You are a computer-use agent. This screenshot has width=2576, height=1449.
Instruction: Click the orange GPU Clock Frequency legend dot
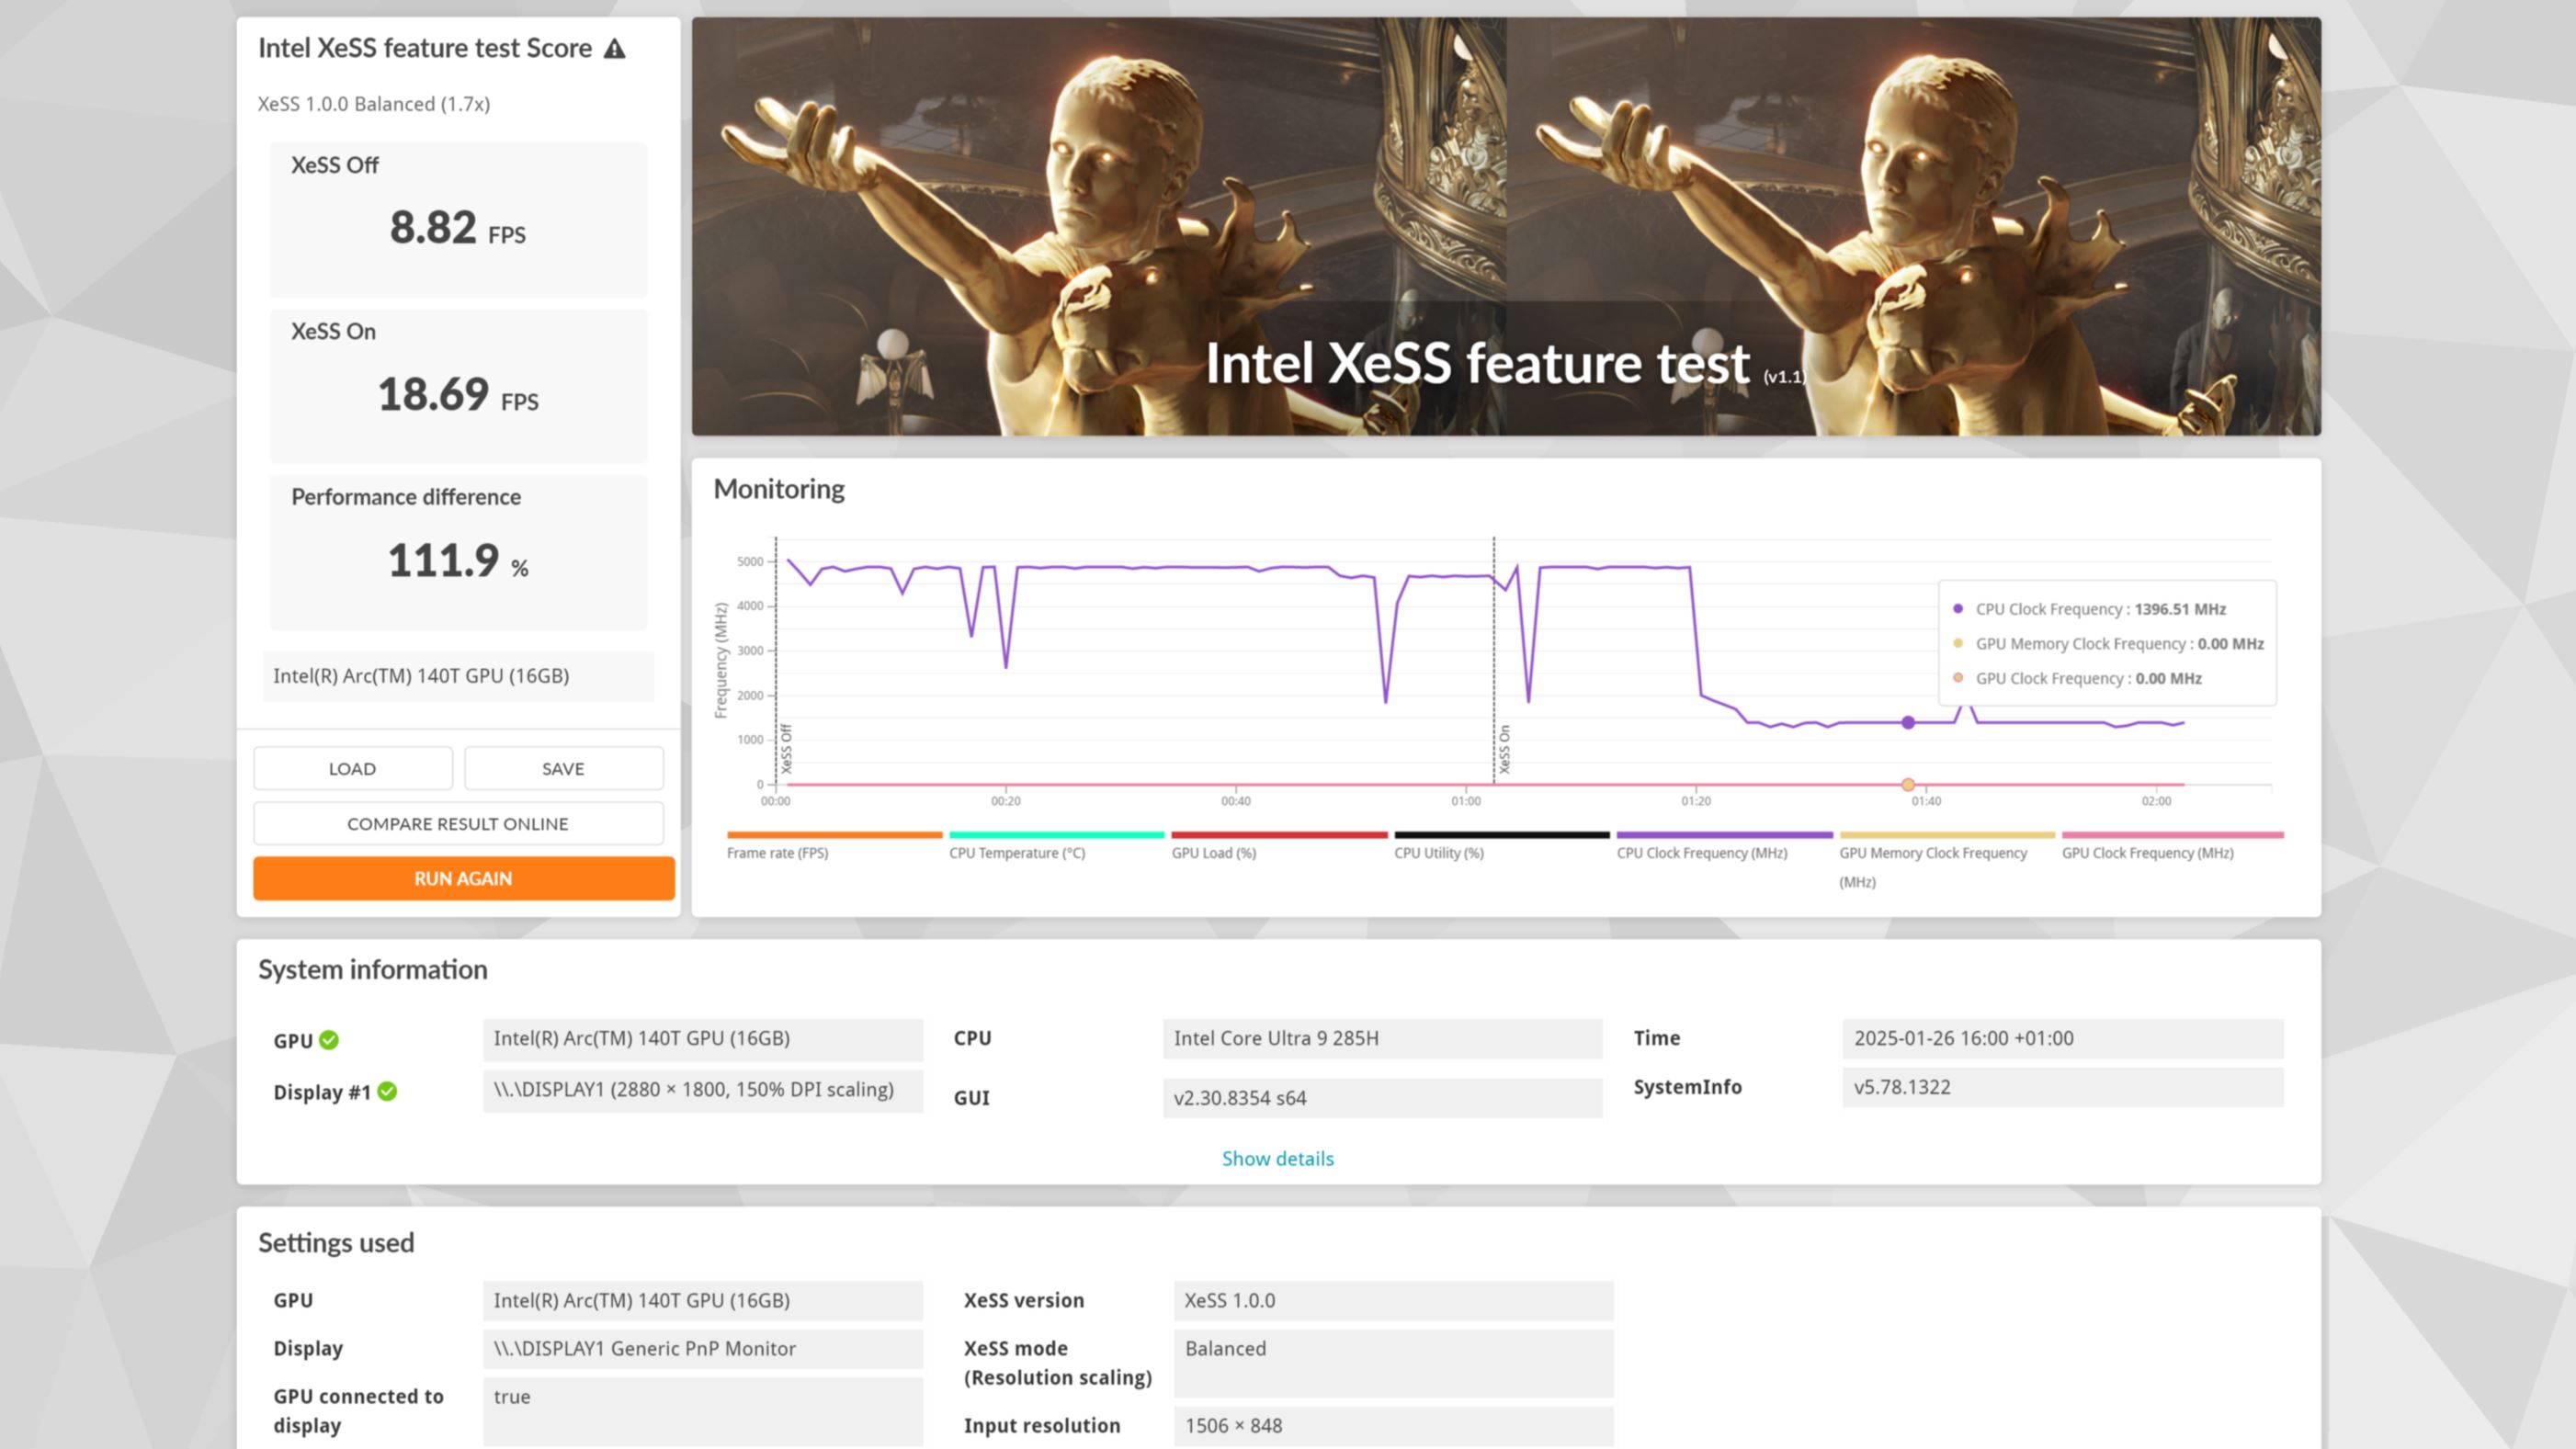(1958, 678)
